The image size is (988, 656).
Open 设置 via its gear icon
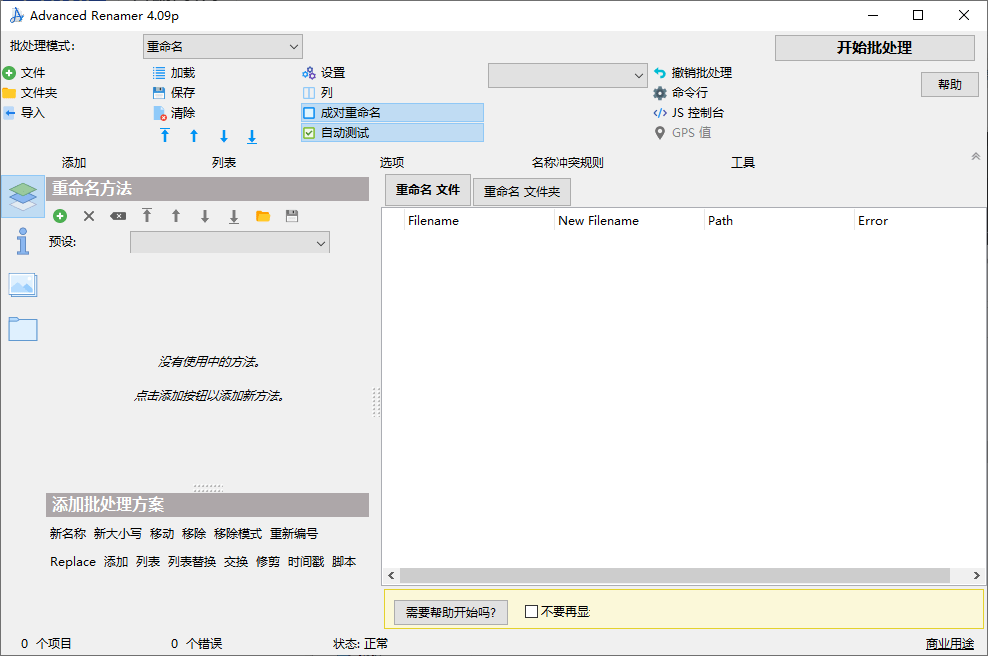pyautogui.click(x=309, y=72)
